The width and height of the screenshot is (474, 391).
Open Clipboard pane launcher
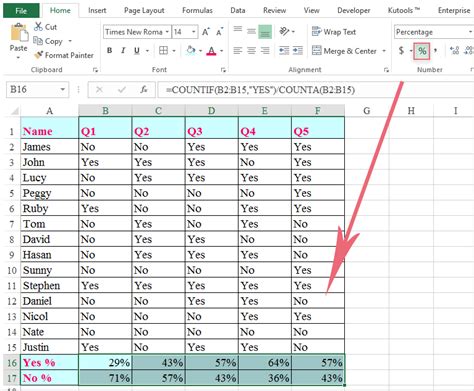point(95,70)
